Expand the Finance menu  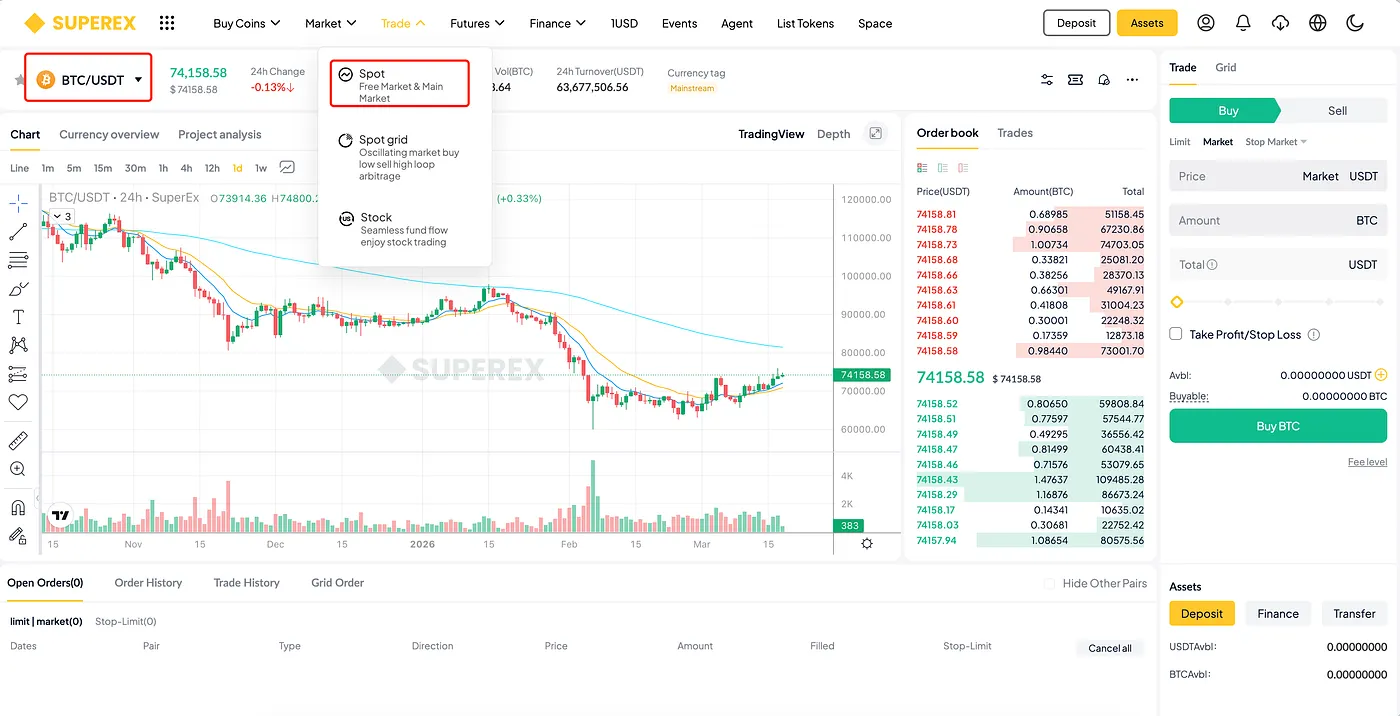point(558,23)
